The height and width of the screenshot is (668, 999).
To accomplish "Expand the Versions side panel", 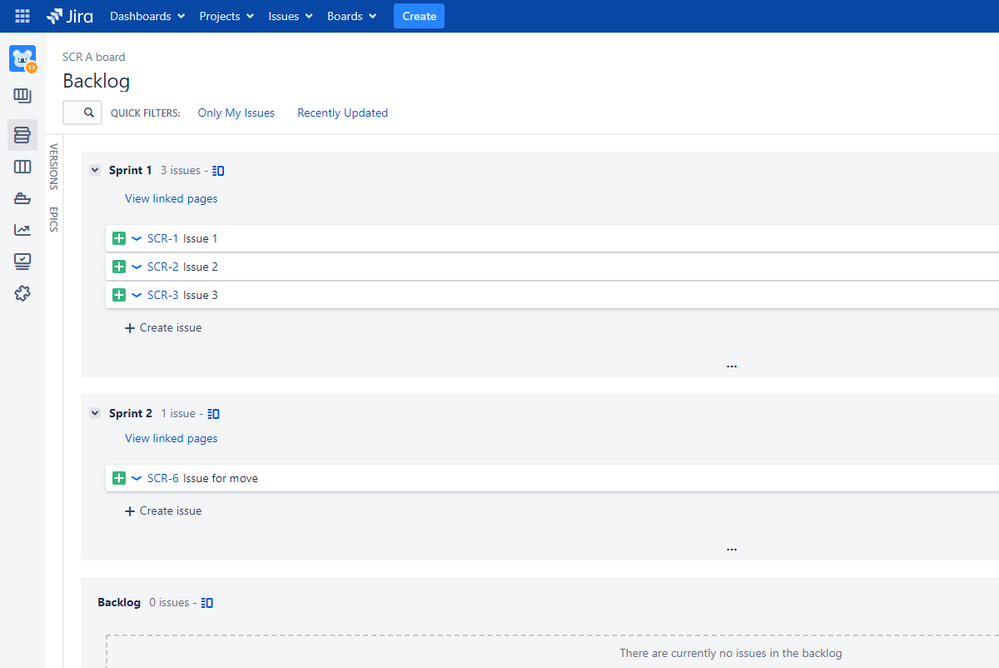I will tap(54, 166).
